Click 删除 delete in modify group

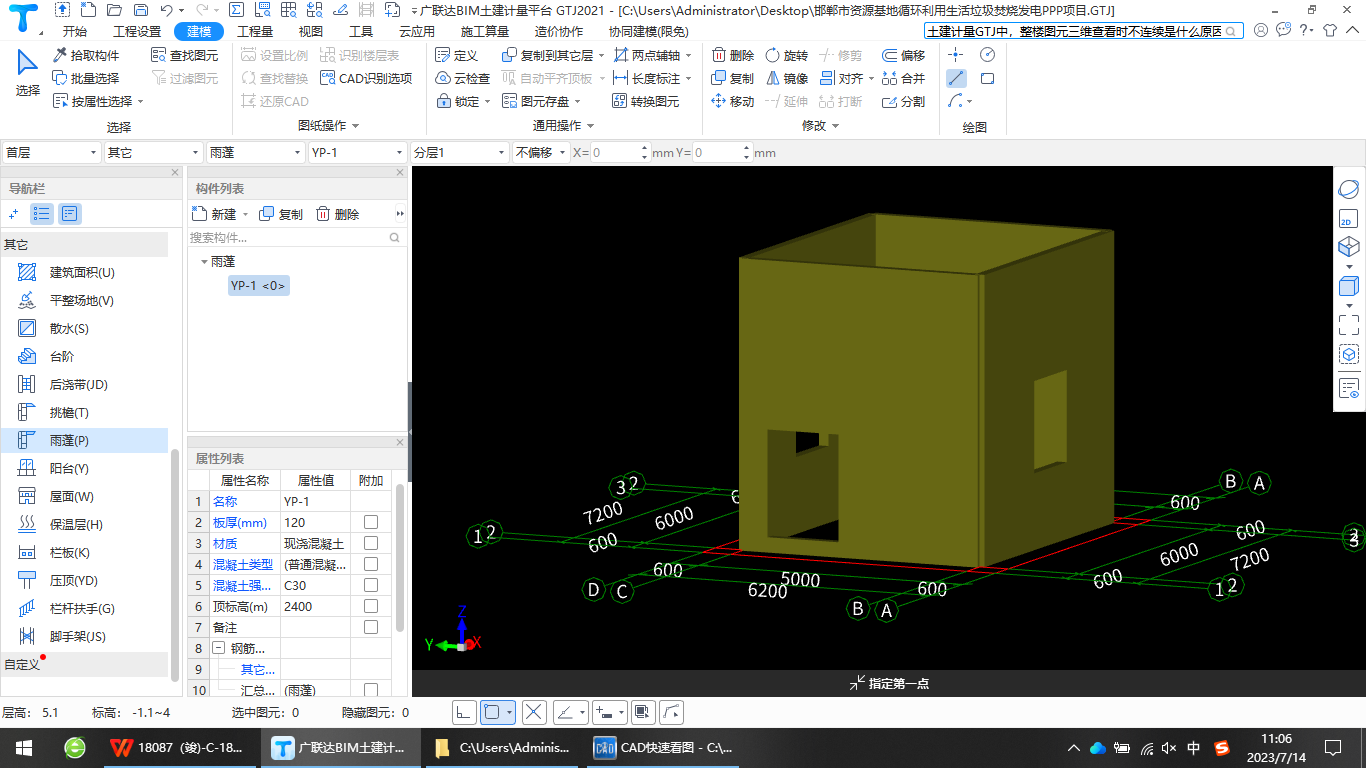click(733, 55)
